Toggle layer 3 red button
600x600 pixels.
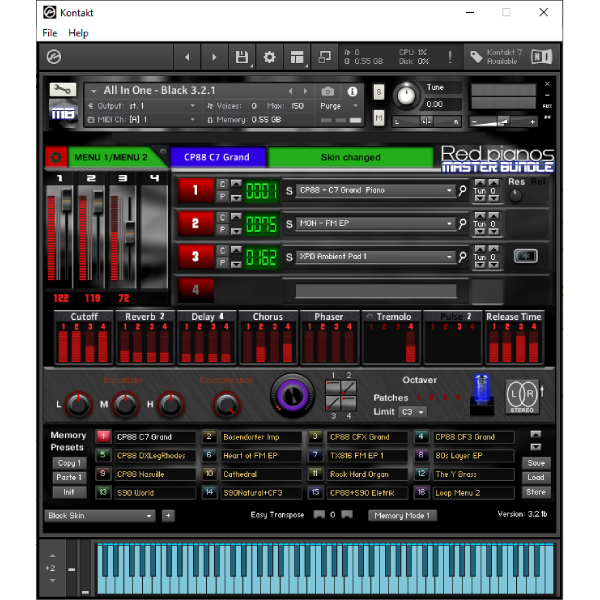click(196, 256)
